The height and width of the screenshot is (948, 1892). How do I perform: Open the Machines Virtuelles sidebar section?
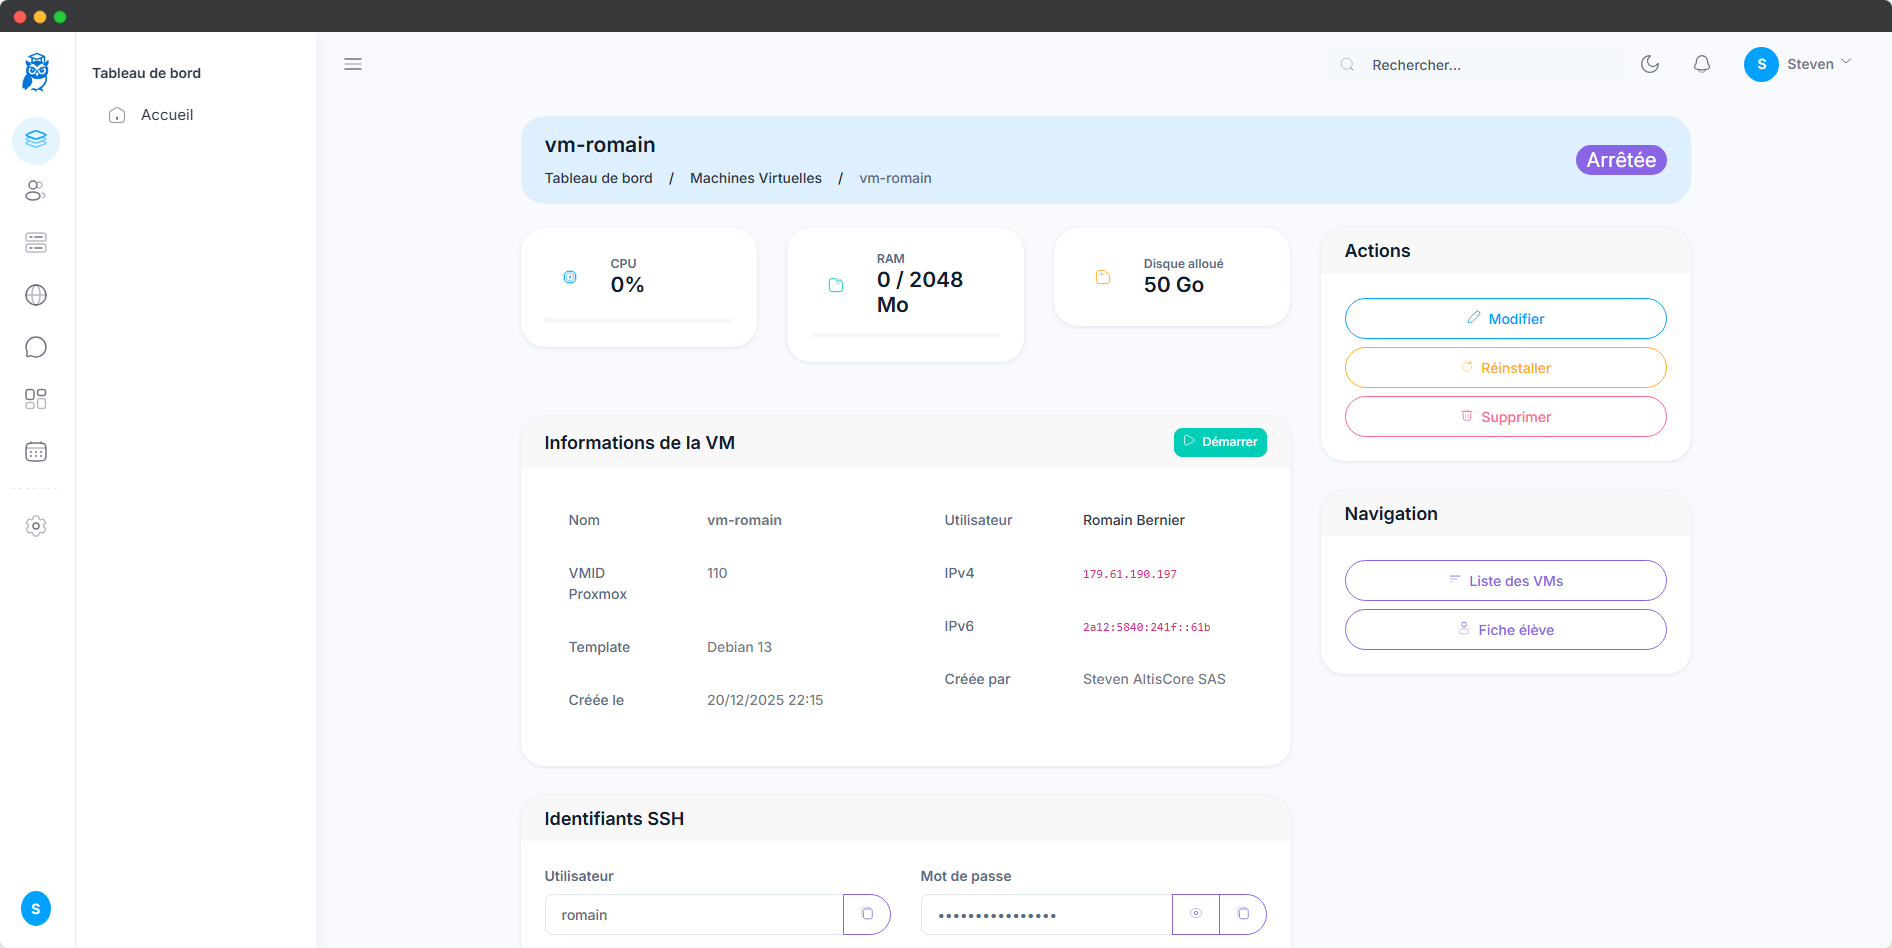click(x=36, y=140)
